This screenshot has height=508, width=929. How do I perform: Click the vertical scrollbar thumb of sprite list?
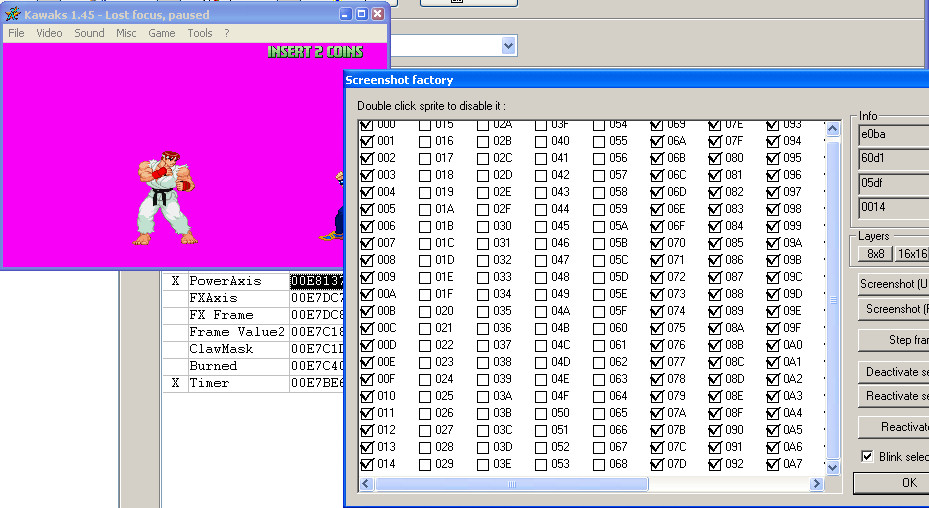832,300
